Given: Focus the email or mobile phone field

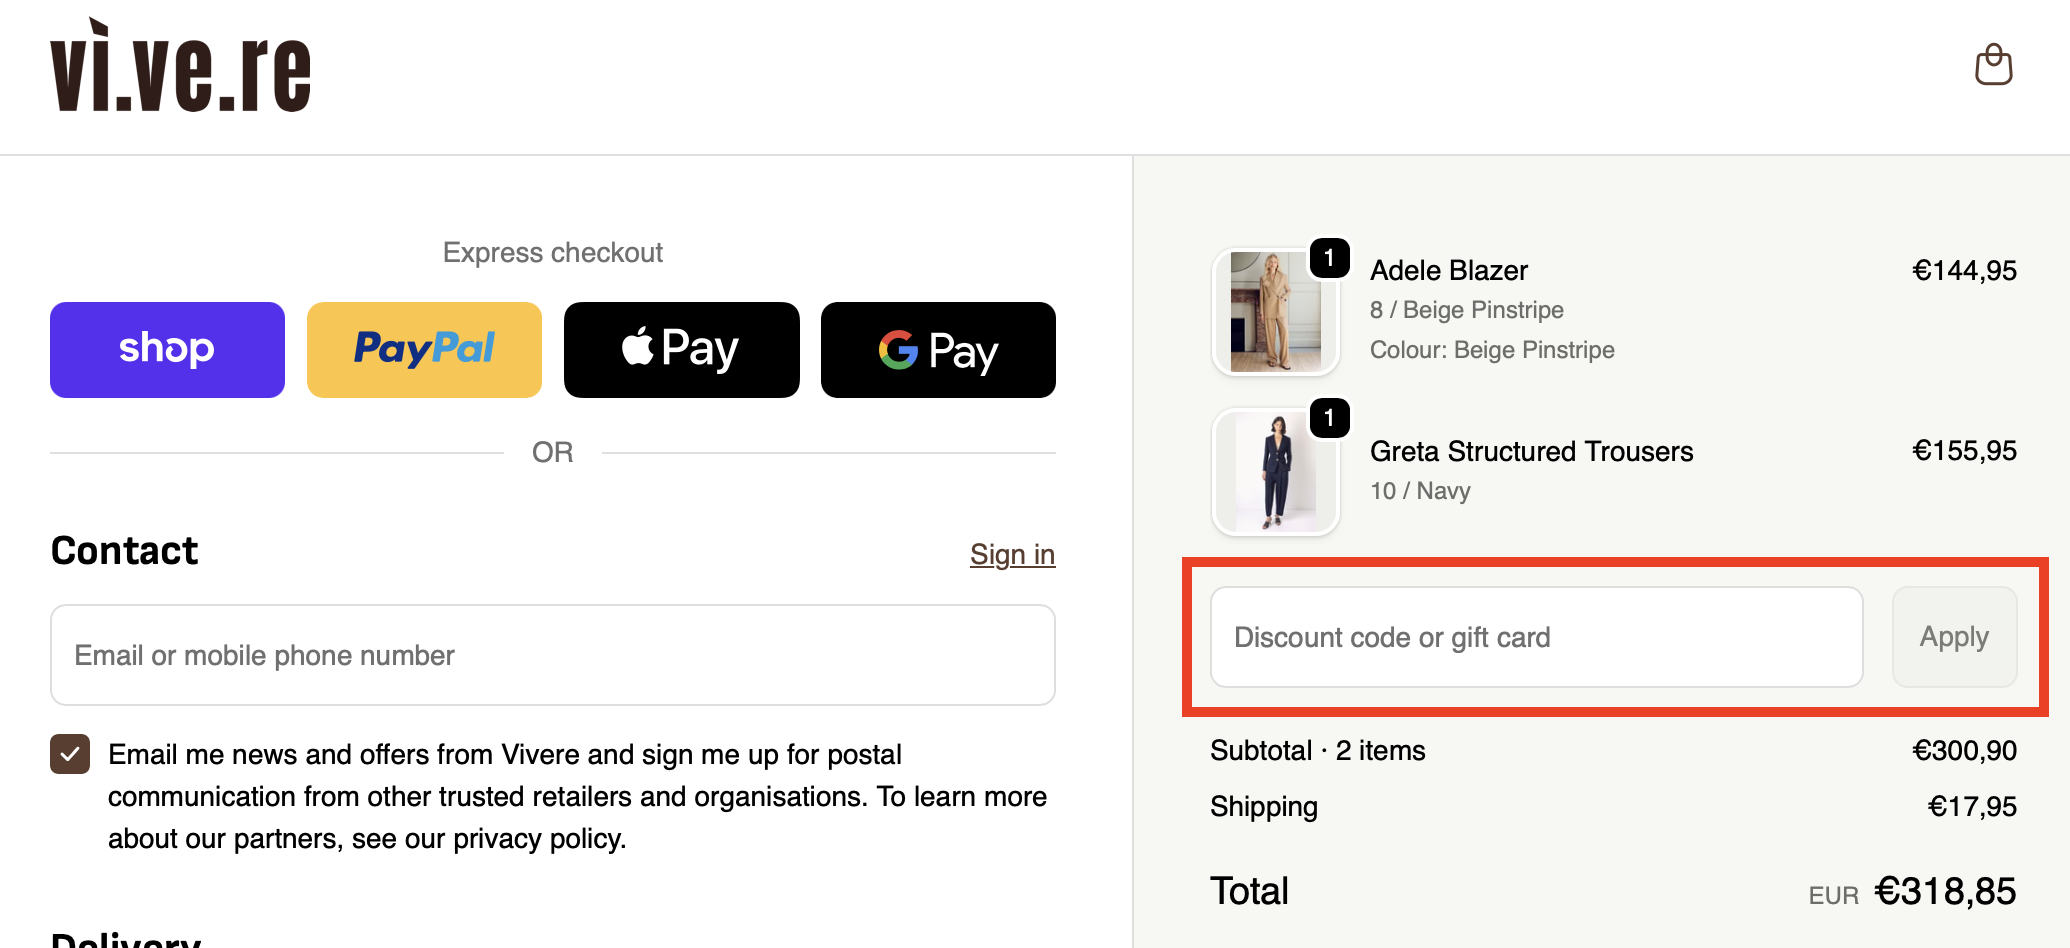Looking at the screenshot, I should [x=552, y=655].
